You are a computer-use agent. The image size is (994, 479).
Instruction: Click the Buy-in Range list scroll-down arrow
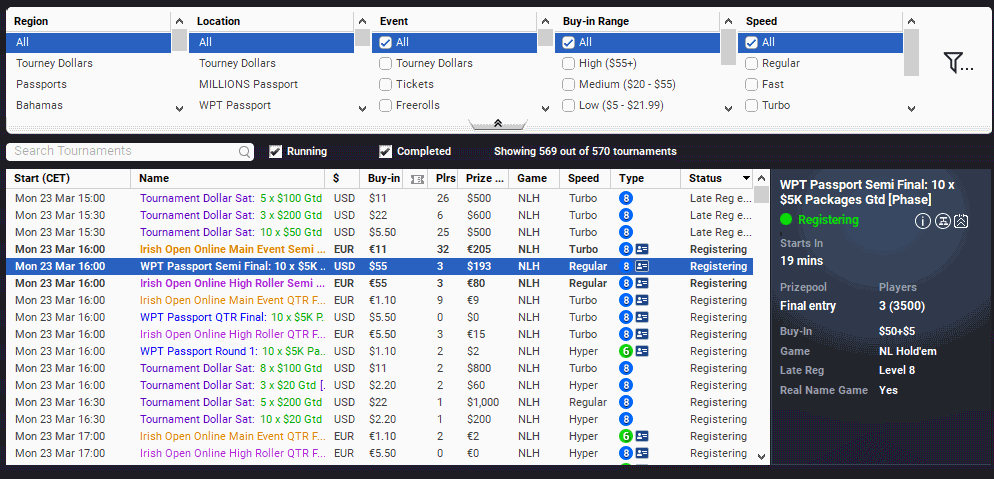[x=728, y=108]
